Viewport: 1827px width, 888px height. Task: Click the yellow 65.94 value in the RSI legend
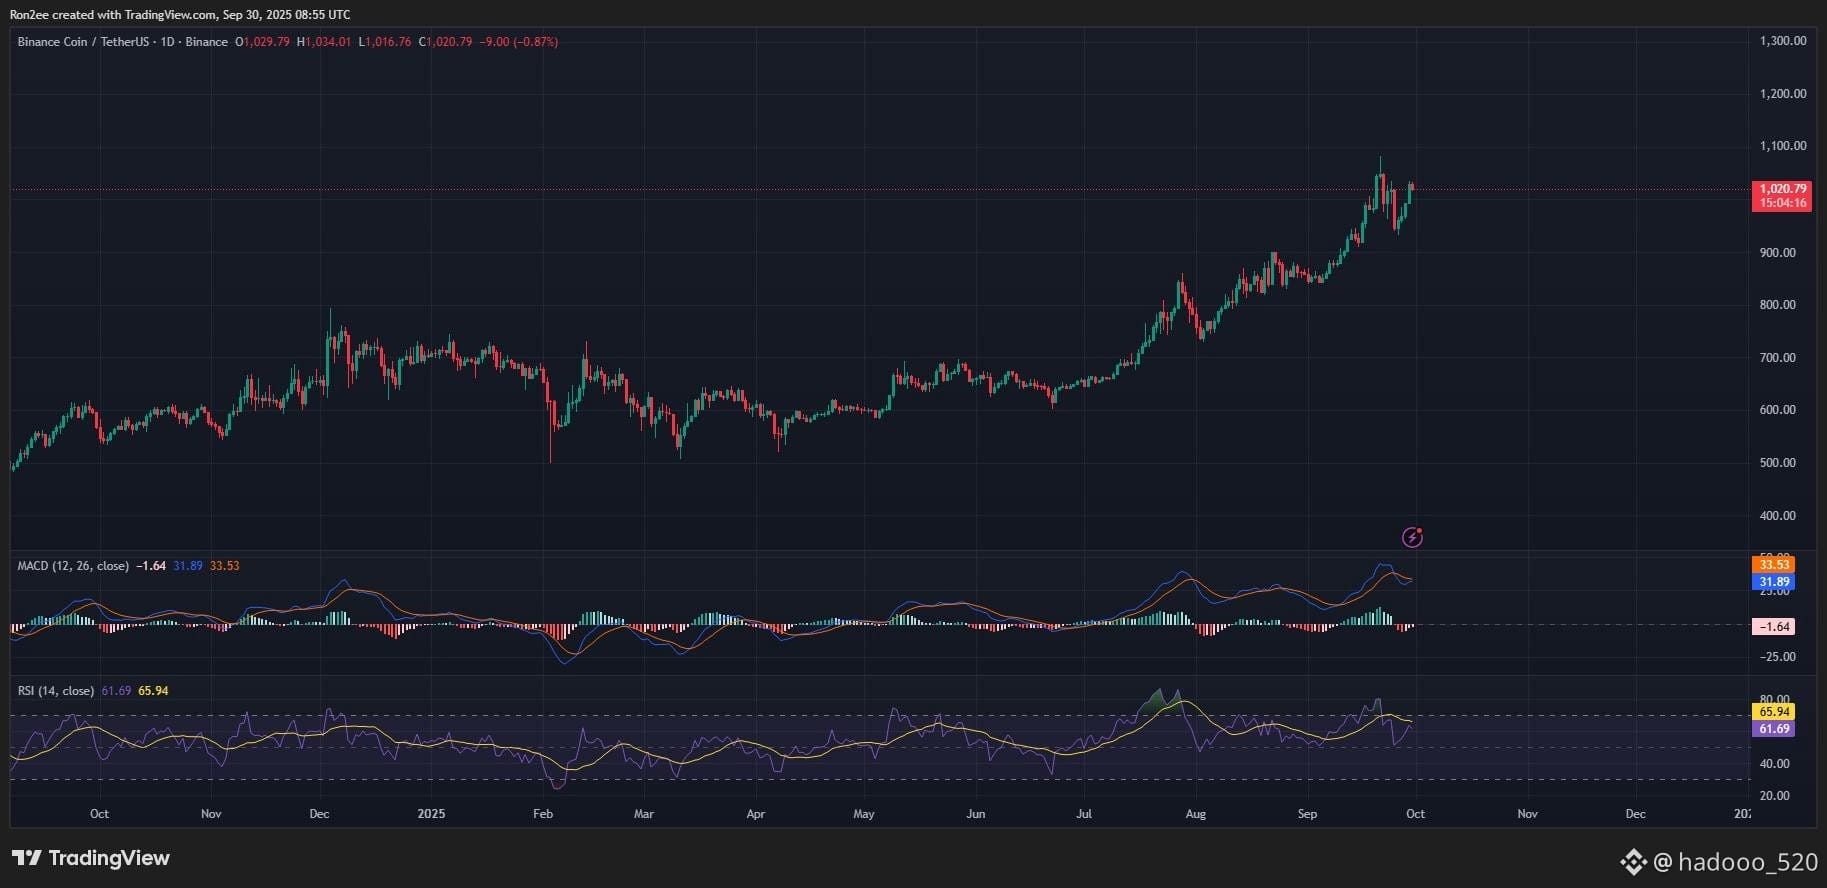(x=153, y=691)
